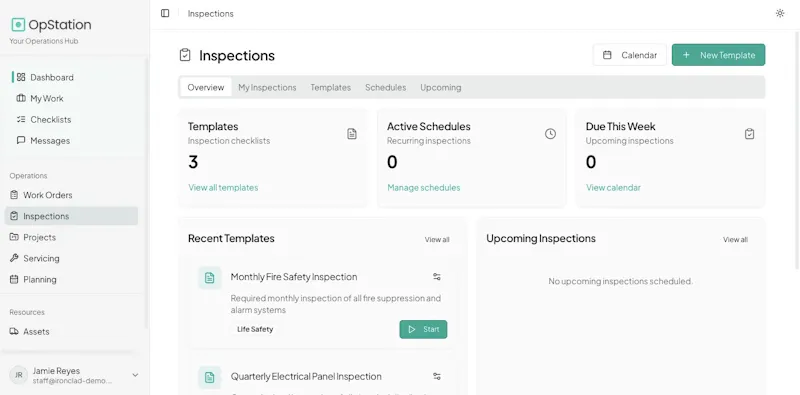Click the Monthly Fire Safety document icon
Viewport: 800px width, 395px height.
(x=209, y=278)
